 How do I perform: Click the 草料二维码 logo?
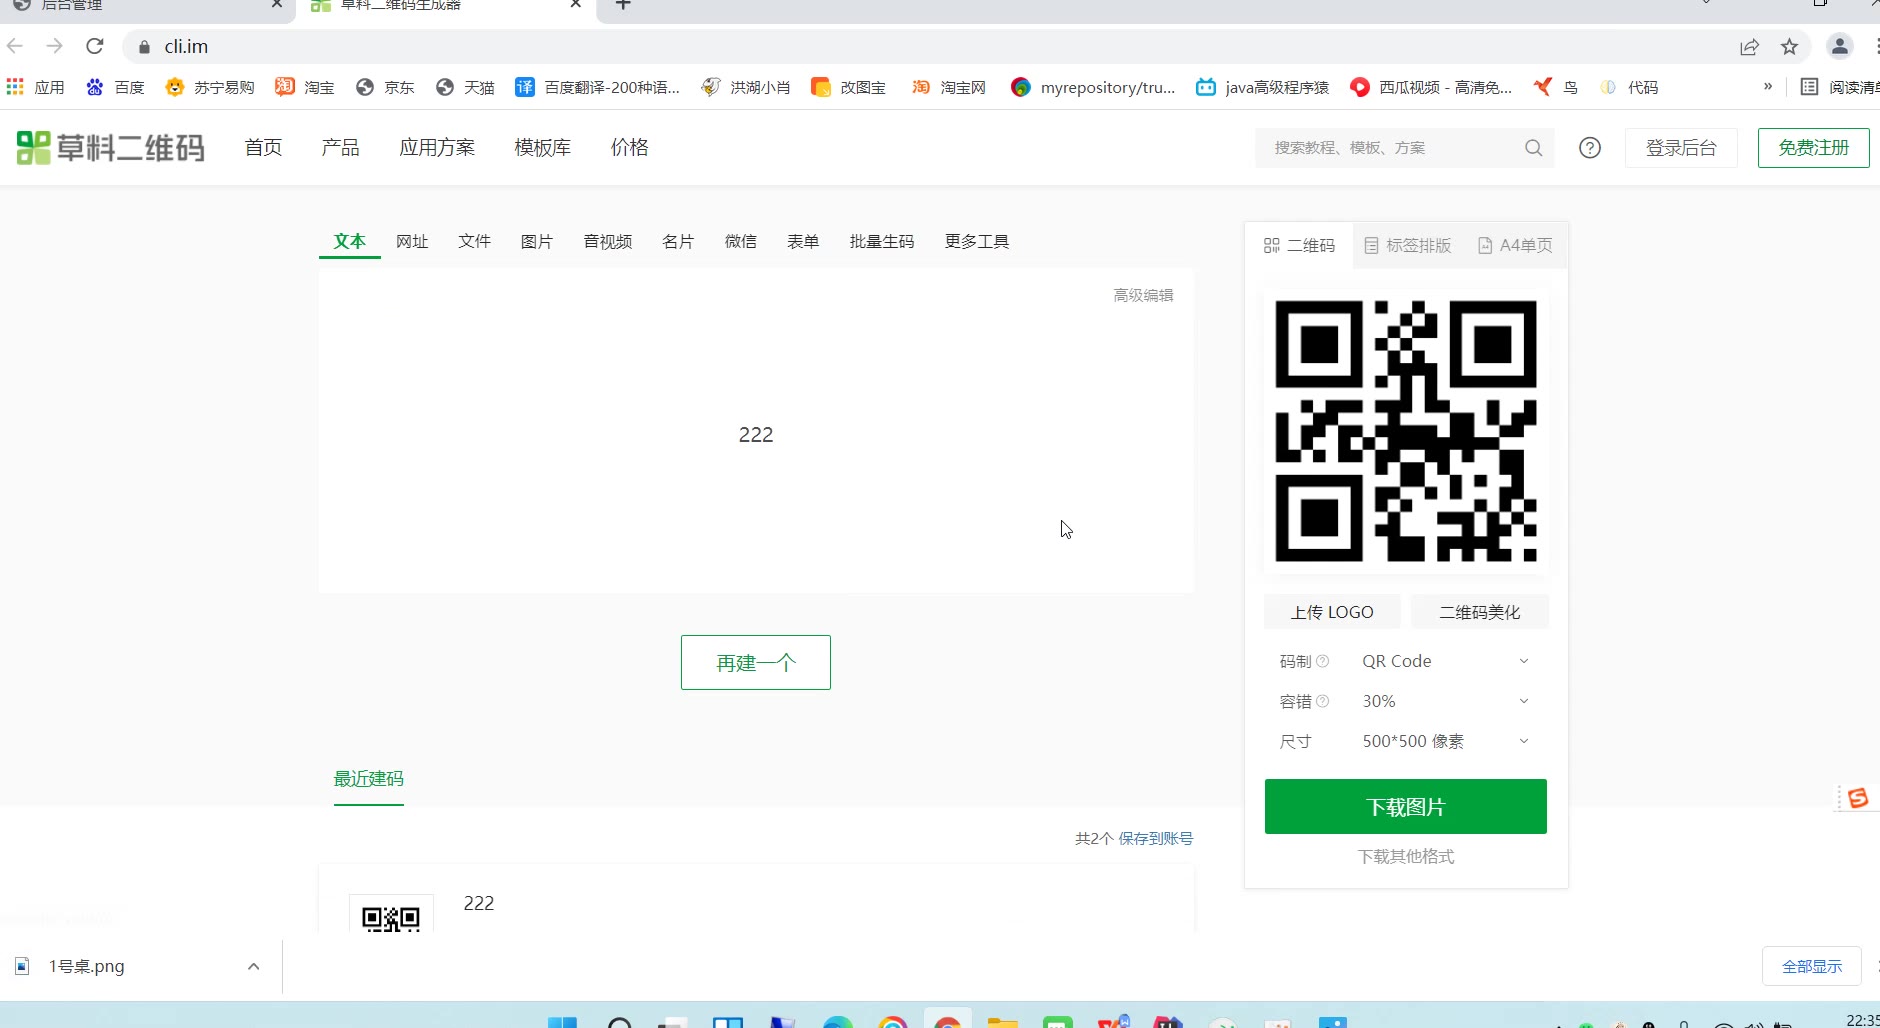point(111,148)
